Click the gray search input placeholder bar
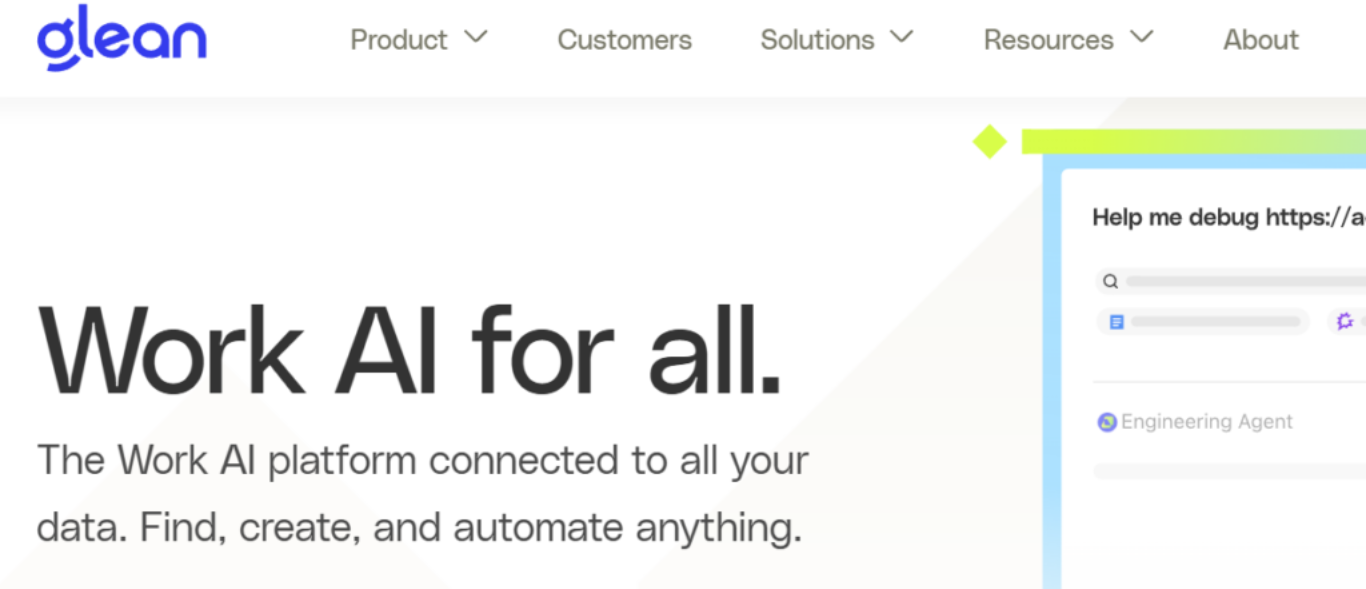 pyautogui.click(x=1246, y=282)
